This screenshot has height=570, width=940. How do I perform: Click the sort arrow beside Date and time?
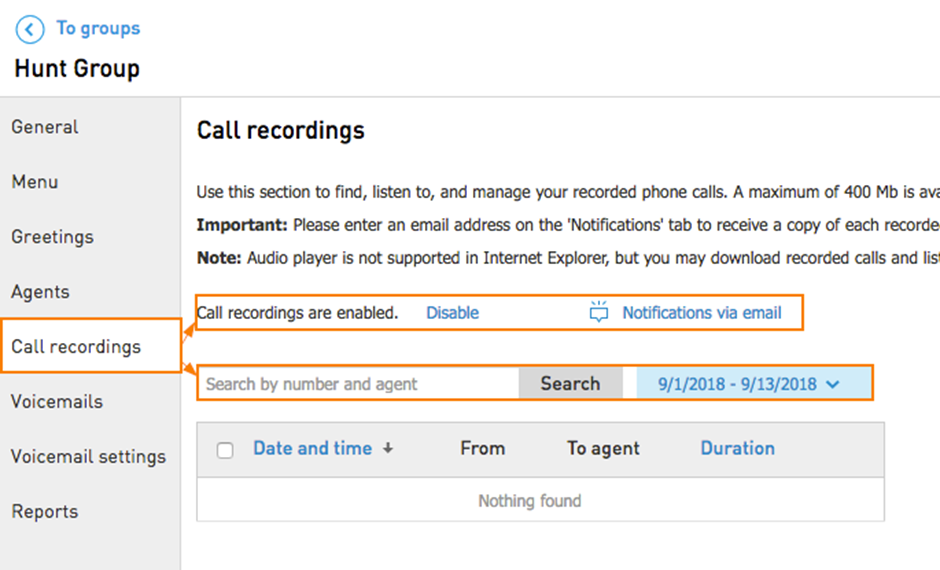[x=388, y=448]
